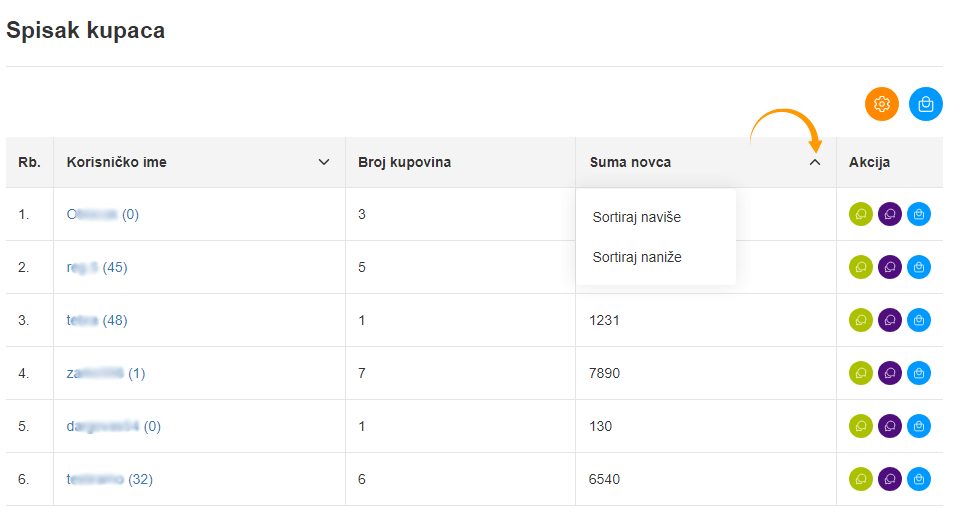Click the blue bag icon in row 1
Image resolution: width=963 pixels, height=518 pixels.
point(918,214)
